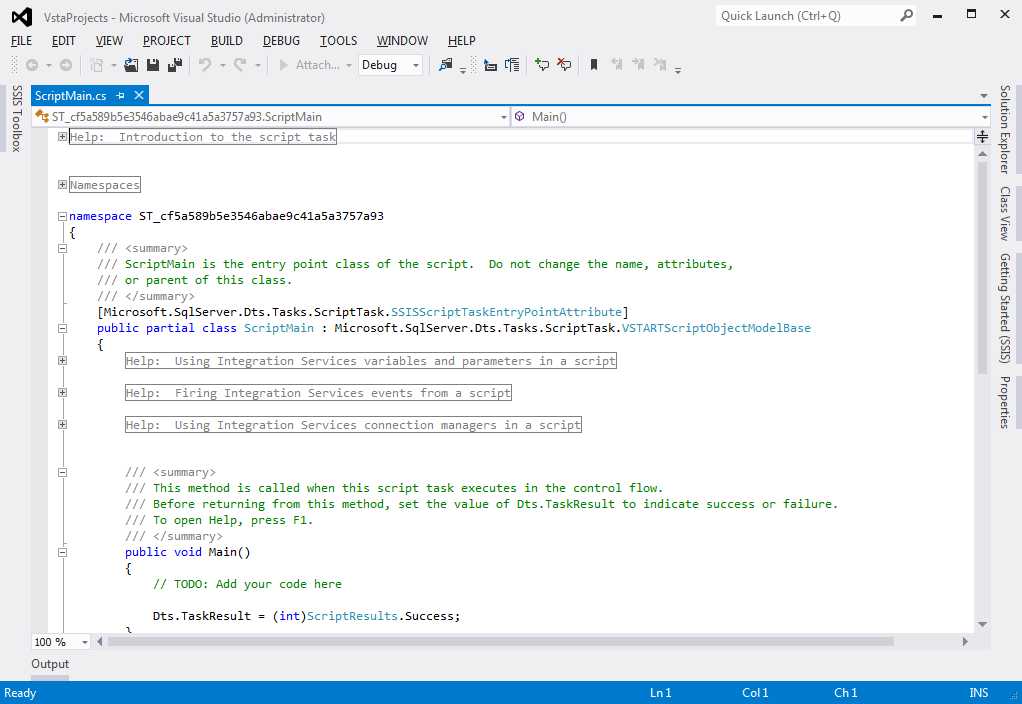Image resolution: width=1022 pixels, height=704 pixels.
Task: Collapse the Main() method body
Action: [x=62, y=552]
